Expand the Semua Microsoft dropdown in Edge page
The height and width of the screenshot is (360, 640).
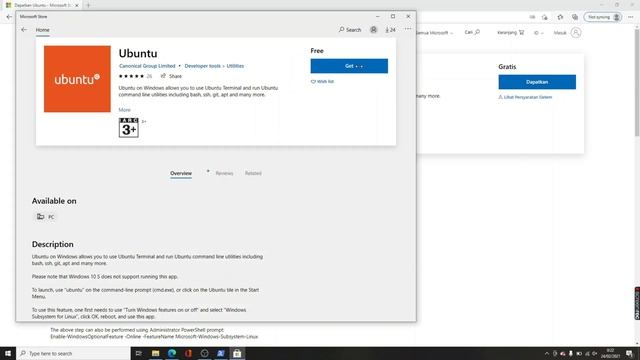tap(435, 33)
